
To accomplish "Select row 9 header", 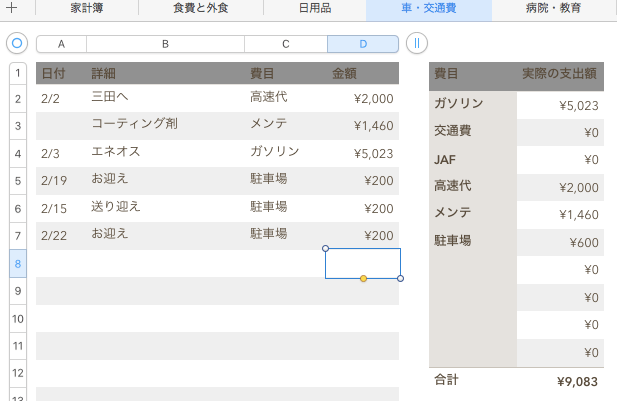I will click(x=18, y=291).
